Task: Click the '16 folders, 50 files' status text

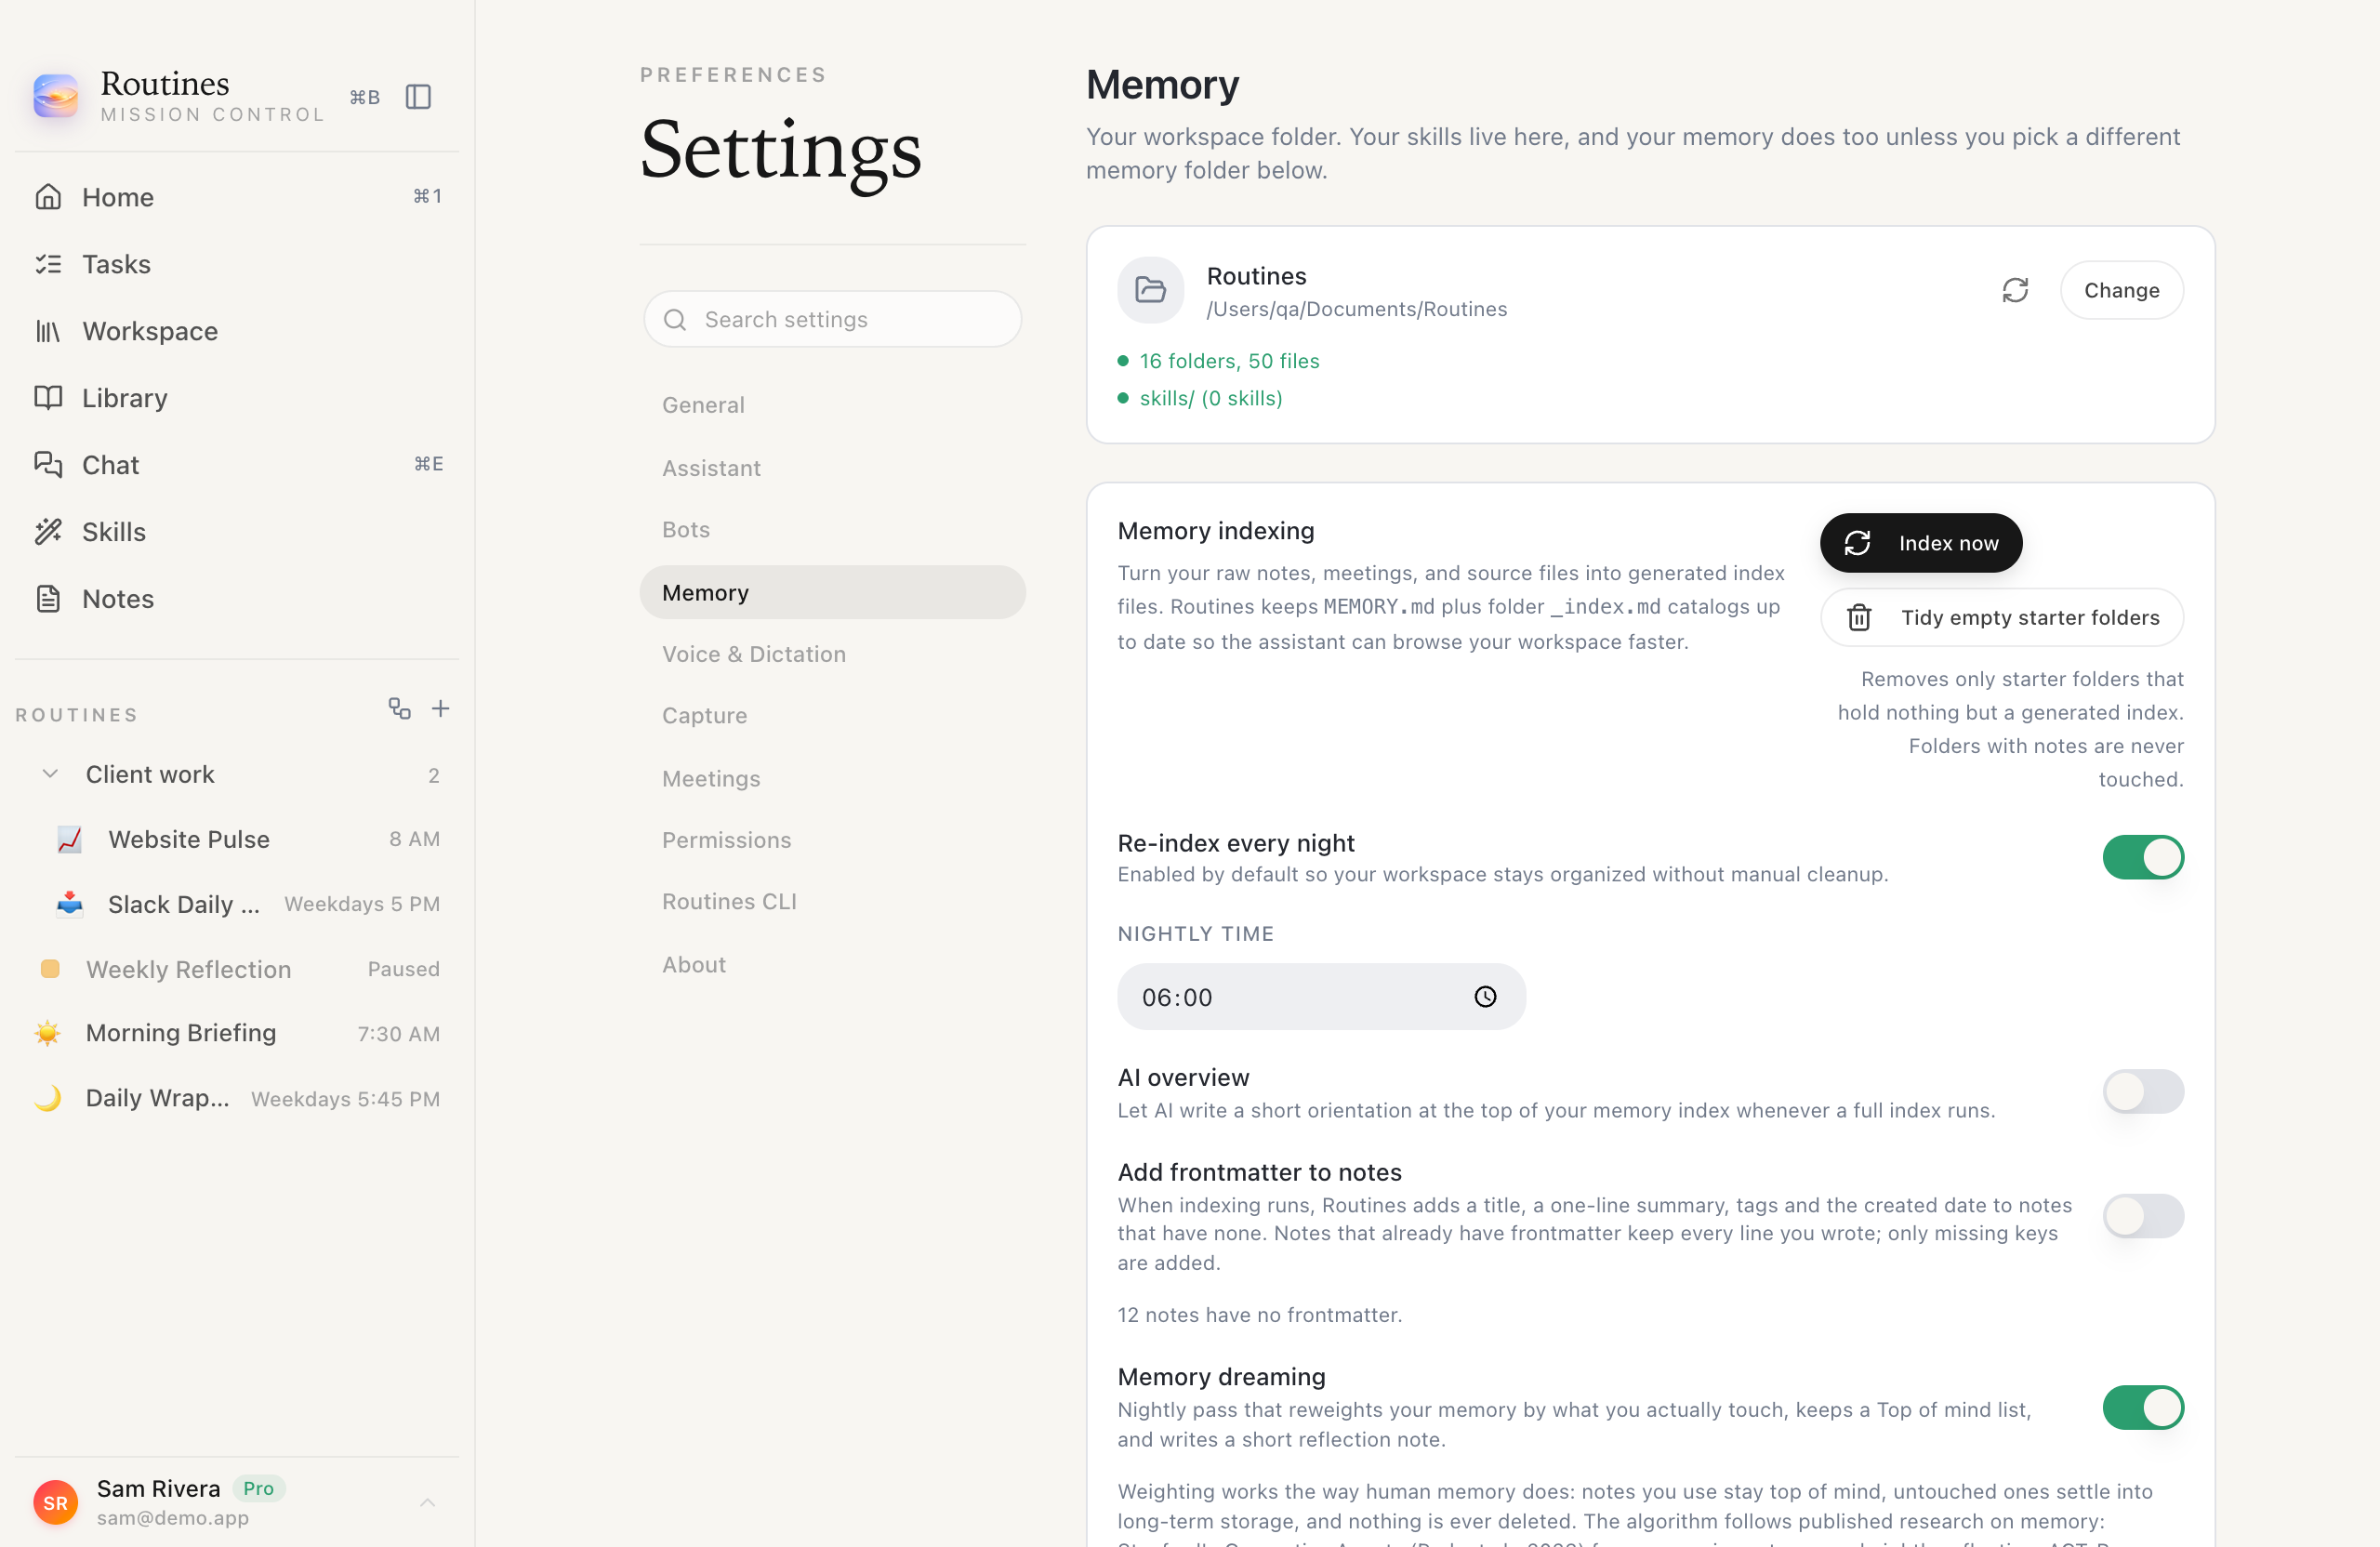Action: tap(1229, 361)
